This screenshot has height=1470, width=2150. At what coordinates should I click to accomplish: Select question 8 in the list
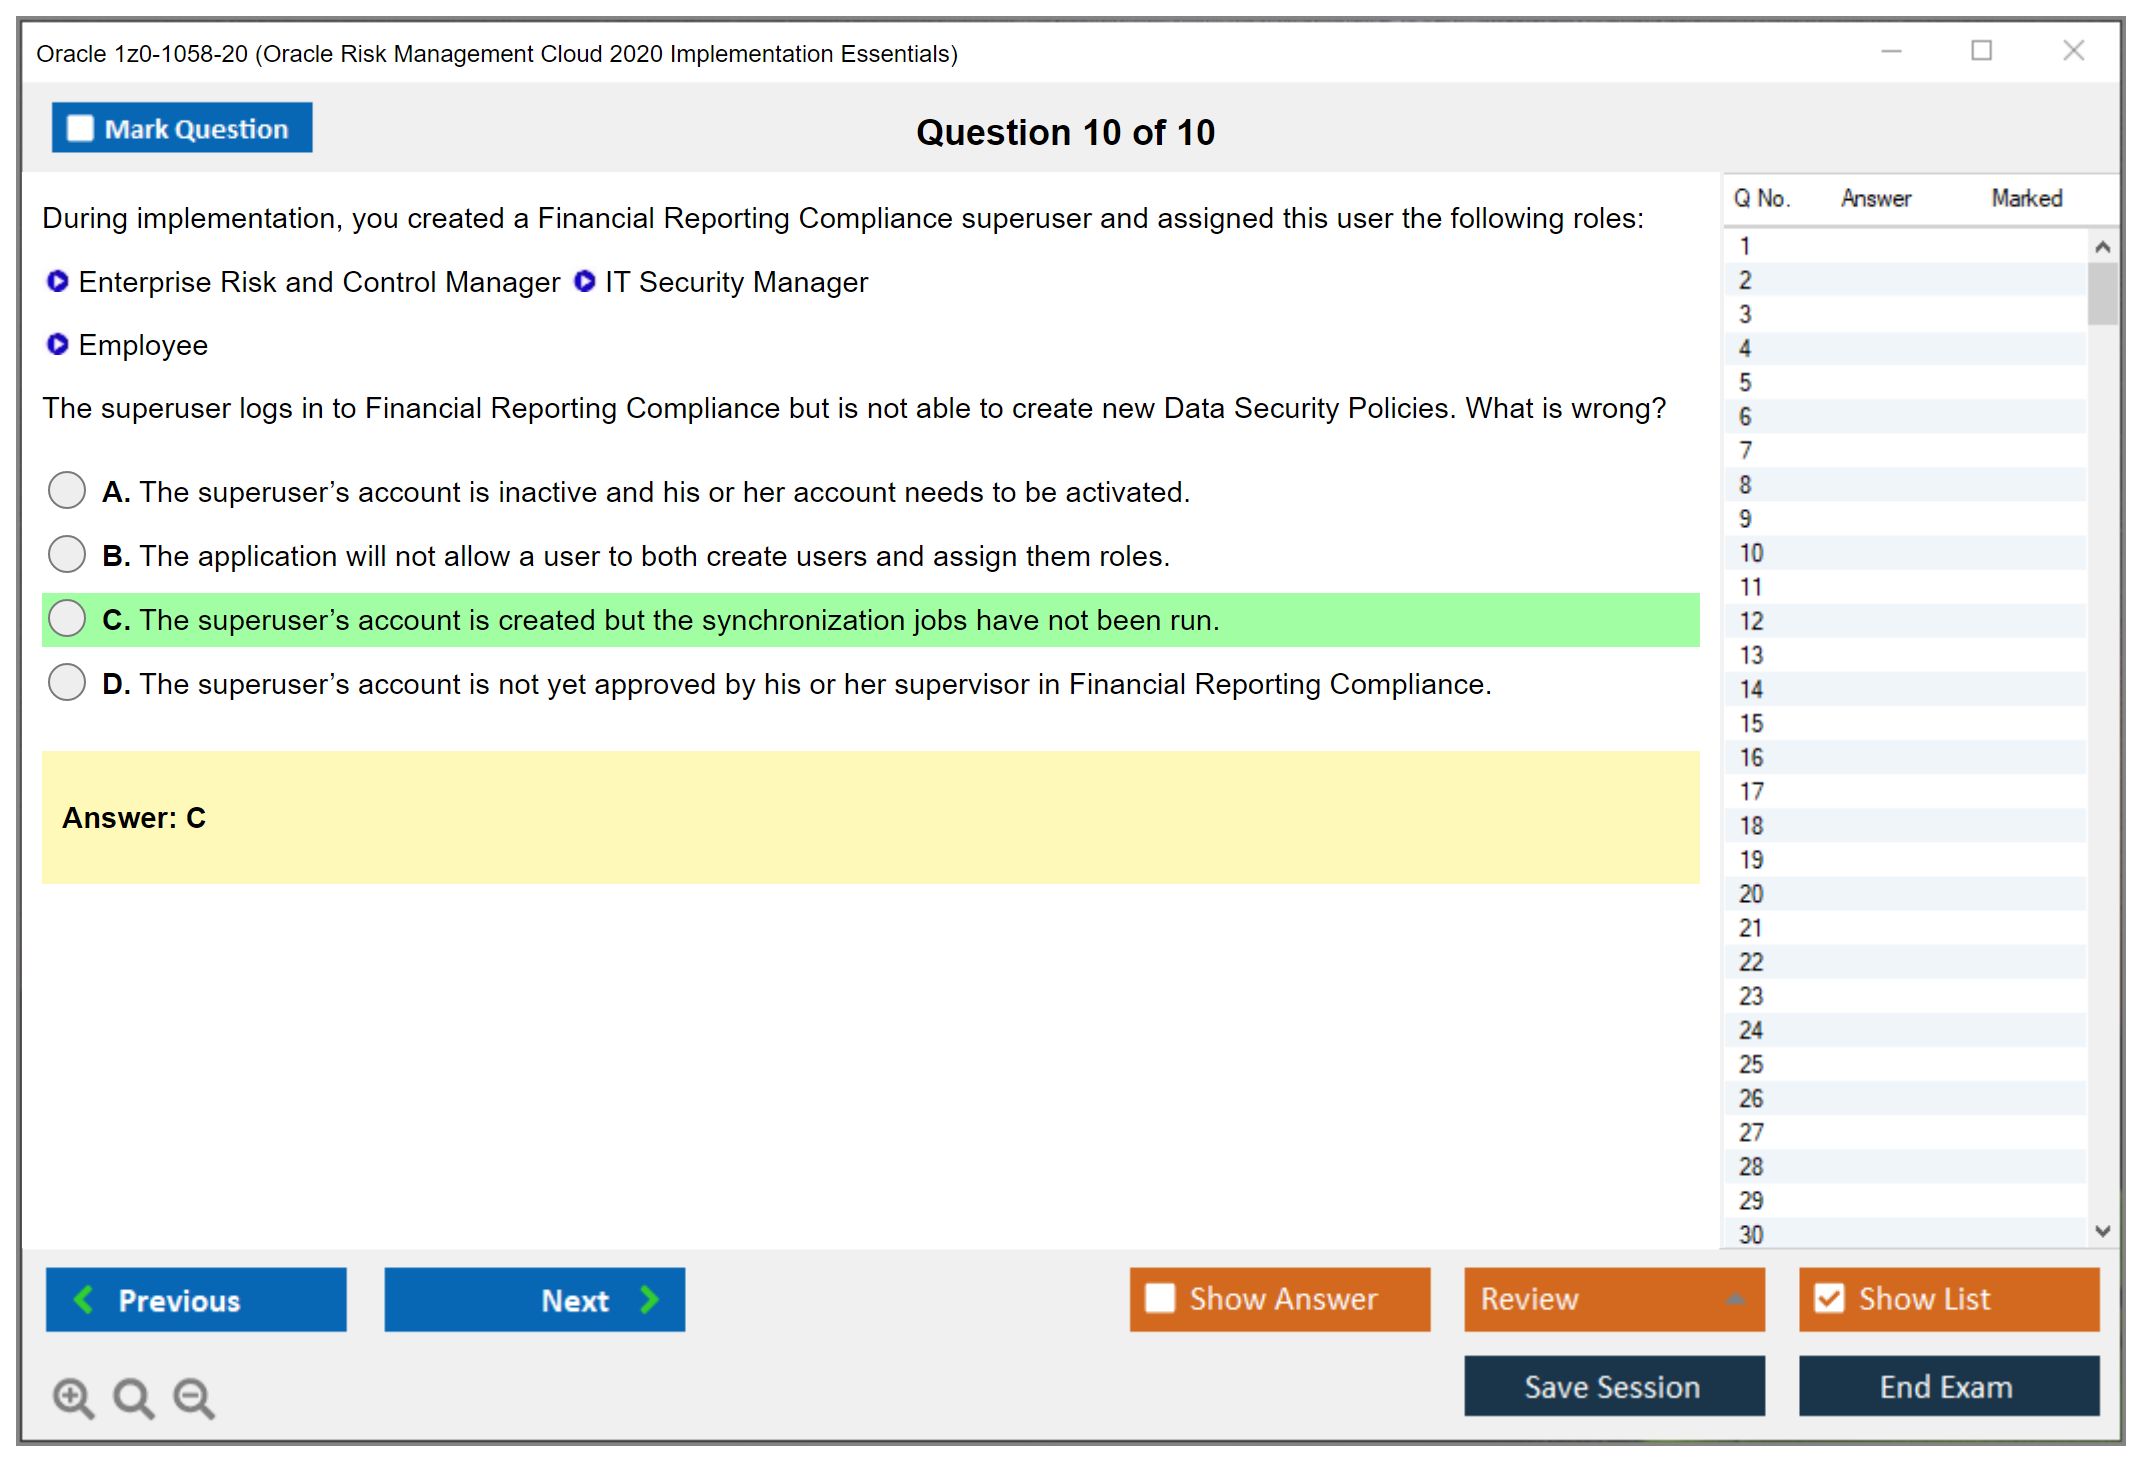point(1905,485)
